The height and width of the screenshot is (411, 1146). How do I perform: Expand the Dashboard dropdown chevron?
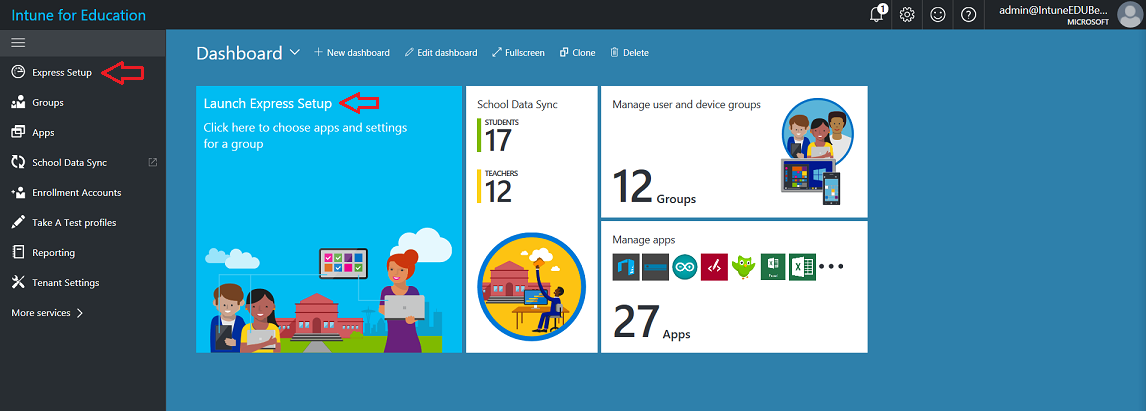(294, 53)
